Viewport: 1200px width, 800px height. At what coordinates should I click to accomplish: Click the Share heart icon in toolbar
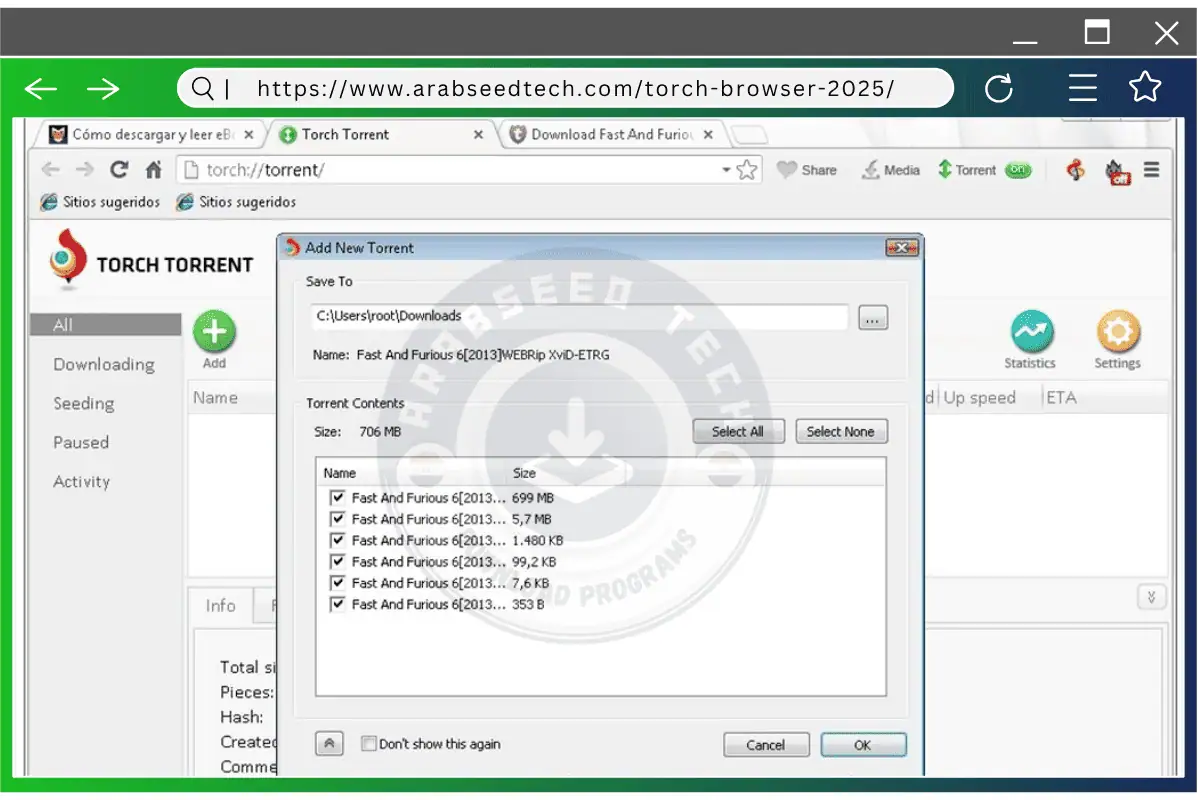[787, 170]
